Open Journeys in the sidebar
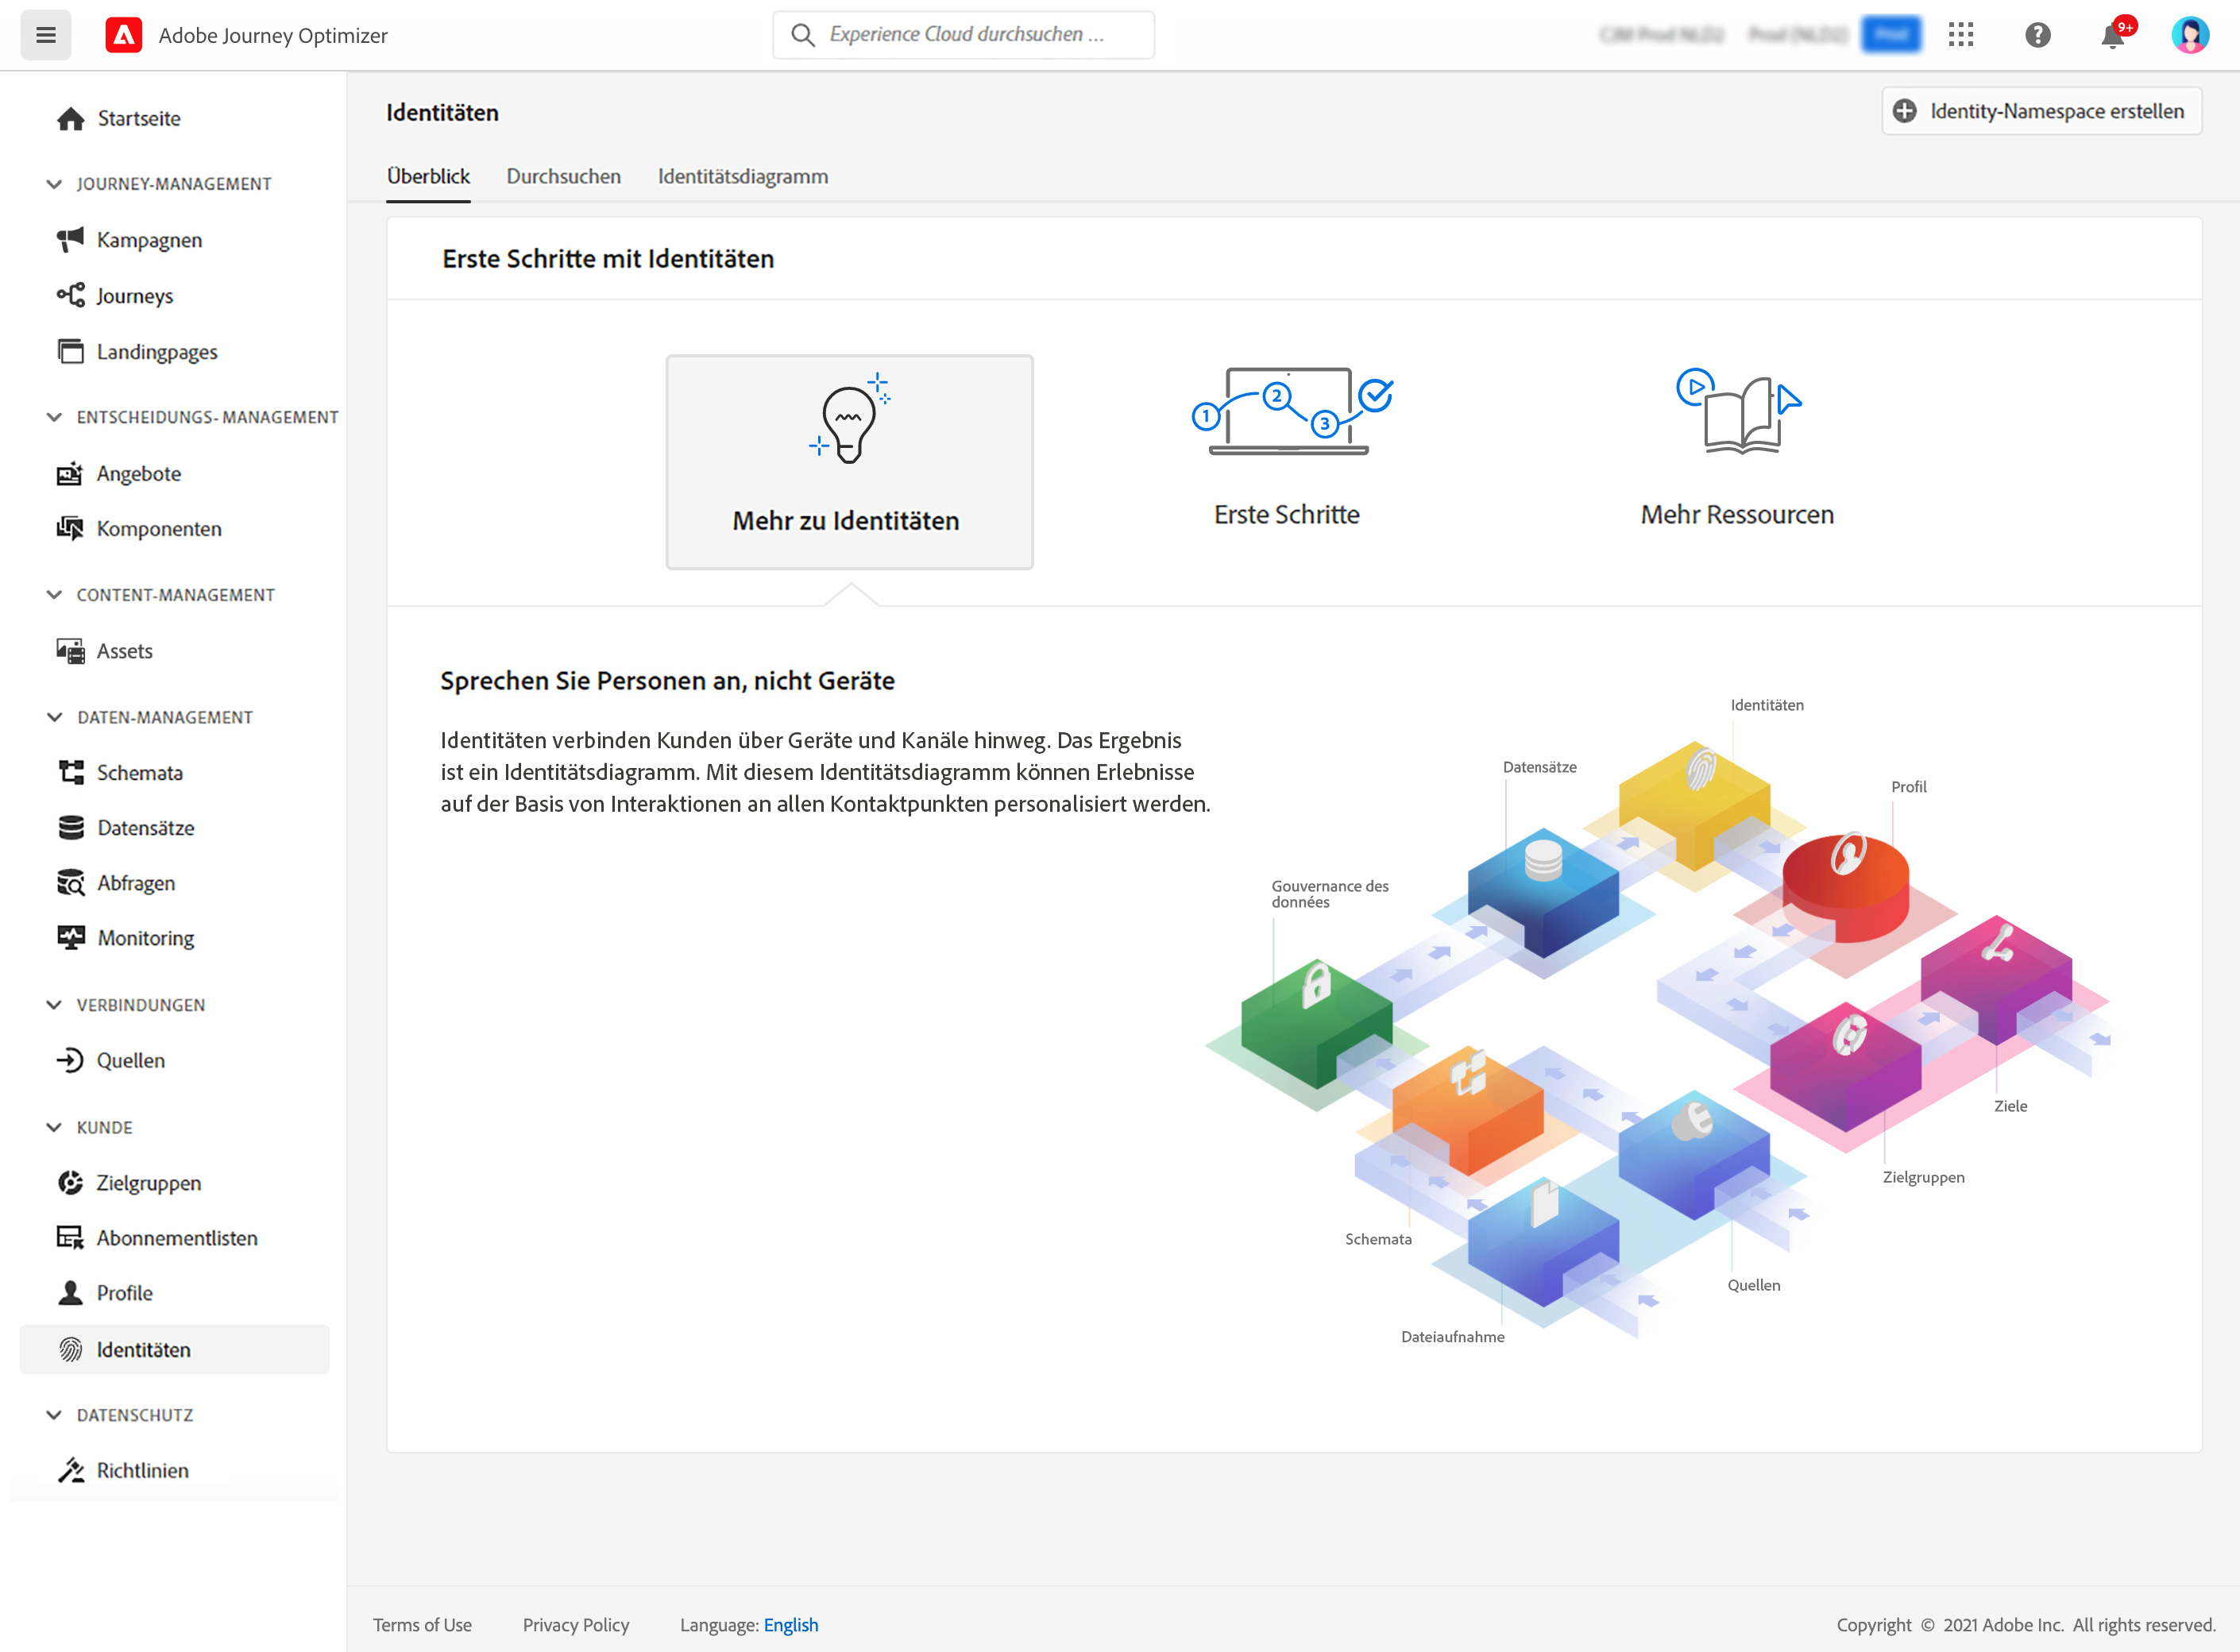Viewport: 2240px width, 1652px height. pyautogui.click(x=134, y=296)
